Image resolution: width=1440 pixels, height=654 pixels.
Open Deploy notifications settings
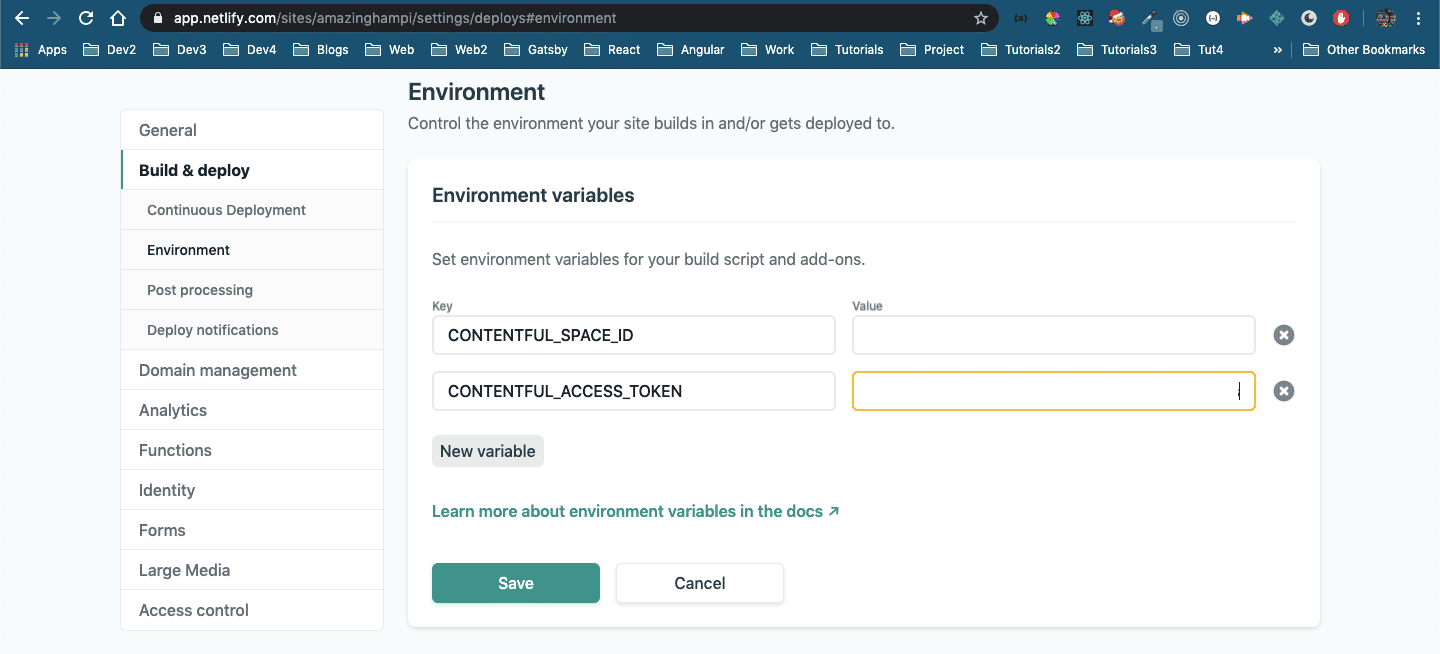tap(252, 330)
